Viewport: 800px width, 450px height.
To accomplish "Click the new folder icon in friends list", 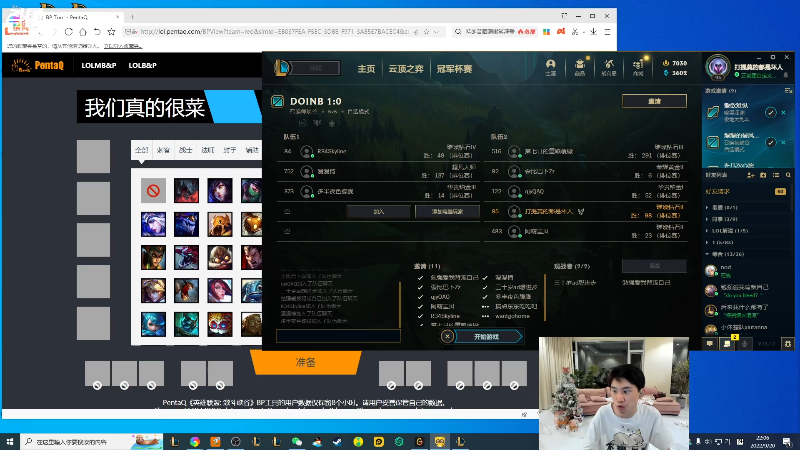I will (763, 175).
